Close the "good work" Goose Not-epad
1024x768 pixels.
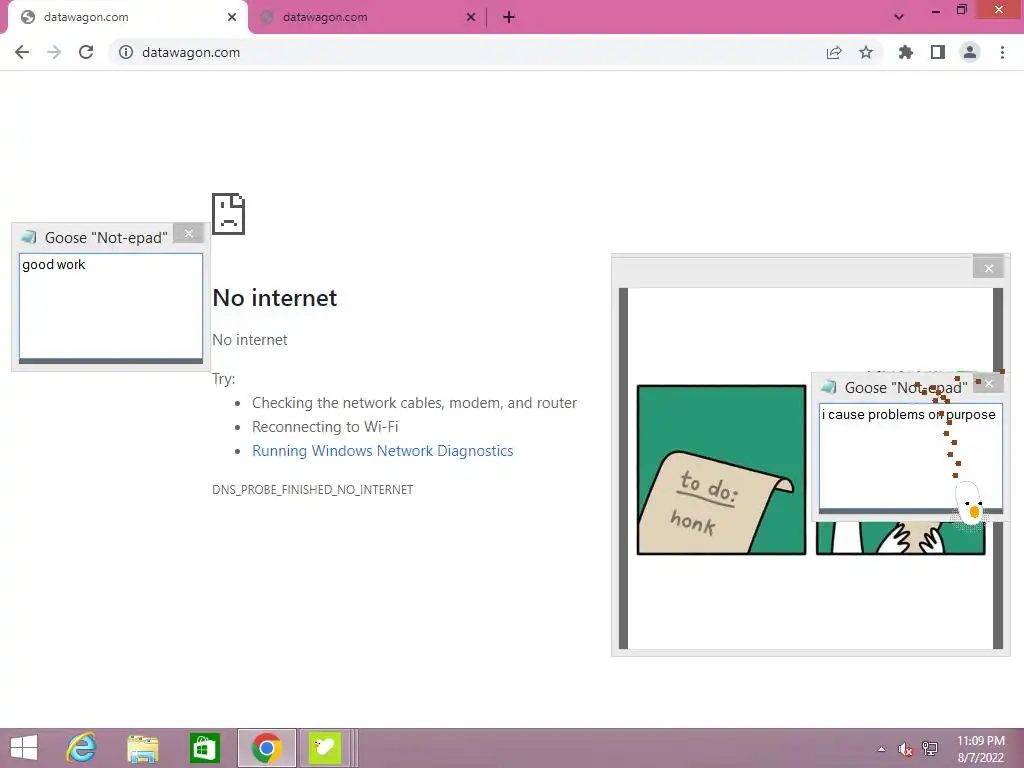189,233
